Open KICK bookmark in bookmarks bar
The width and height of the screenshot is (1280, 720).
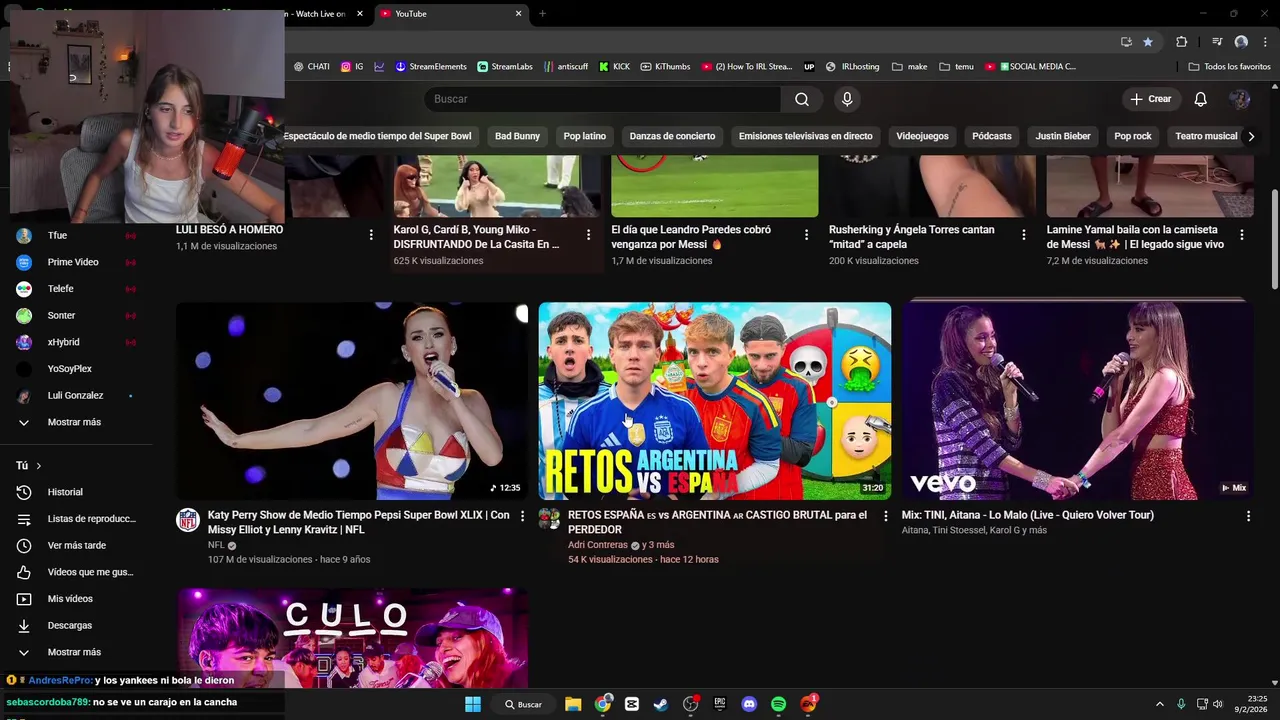[614, 67]
